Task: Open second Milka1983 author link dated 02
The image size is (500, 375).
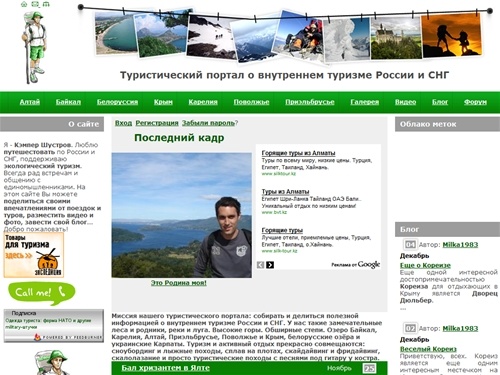Action: pyautogui.click(x=460, y=329)
